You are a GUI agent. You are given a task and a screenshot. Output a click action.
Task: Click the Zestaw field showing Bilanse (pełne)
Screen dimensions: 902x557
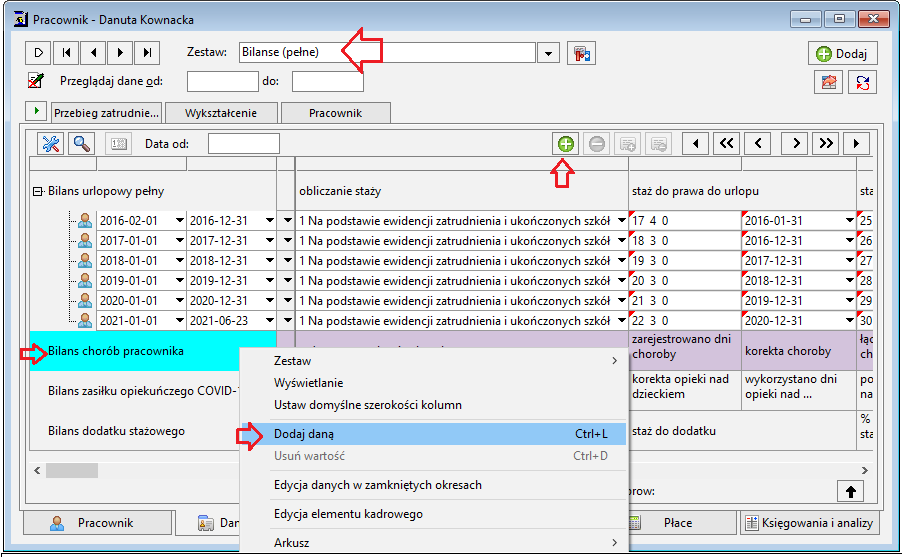387,52
